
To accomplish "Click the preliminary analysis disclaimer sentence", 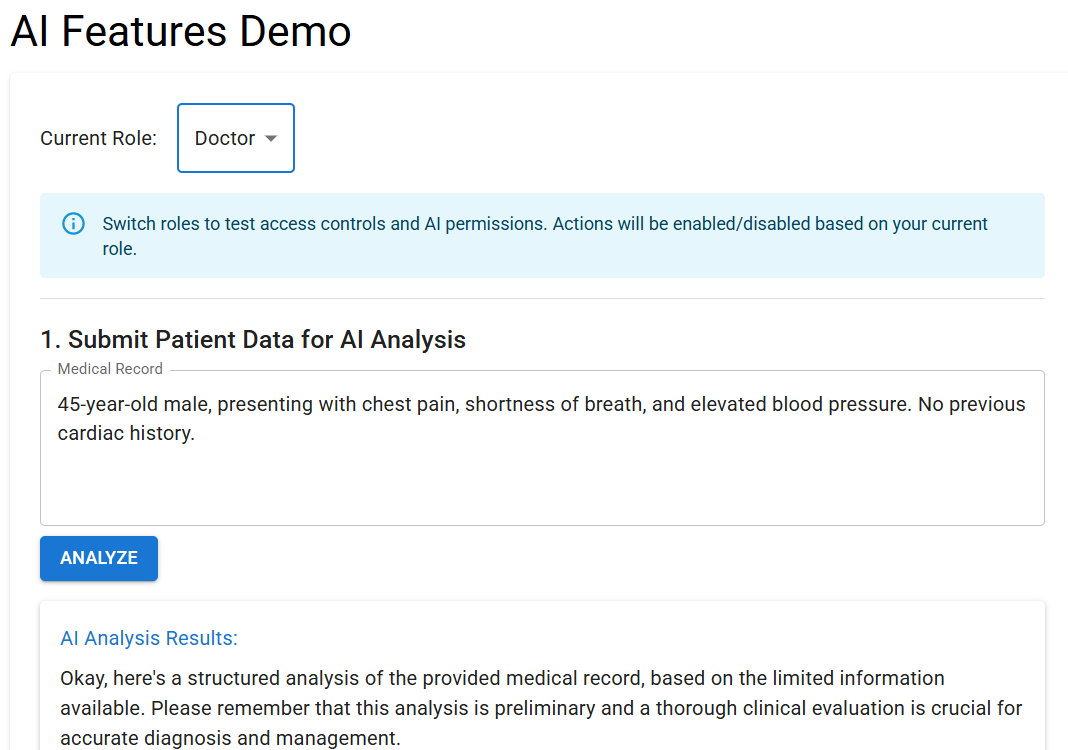I will tap(541, 723).
